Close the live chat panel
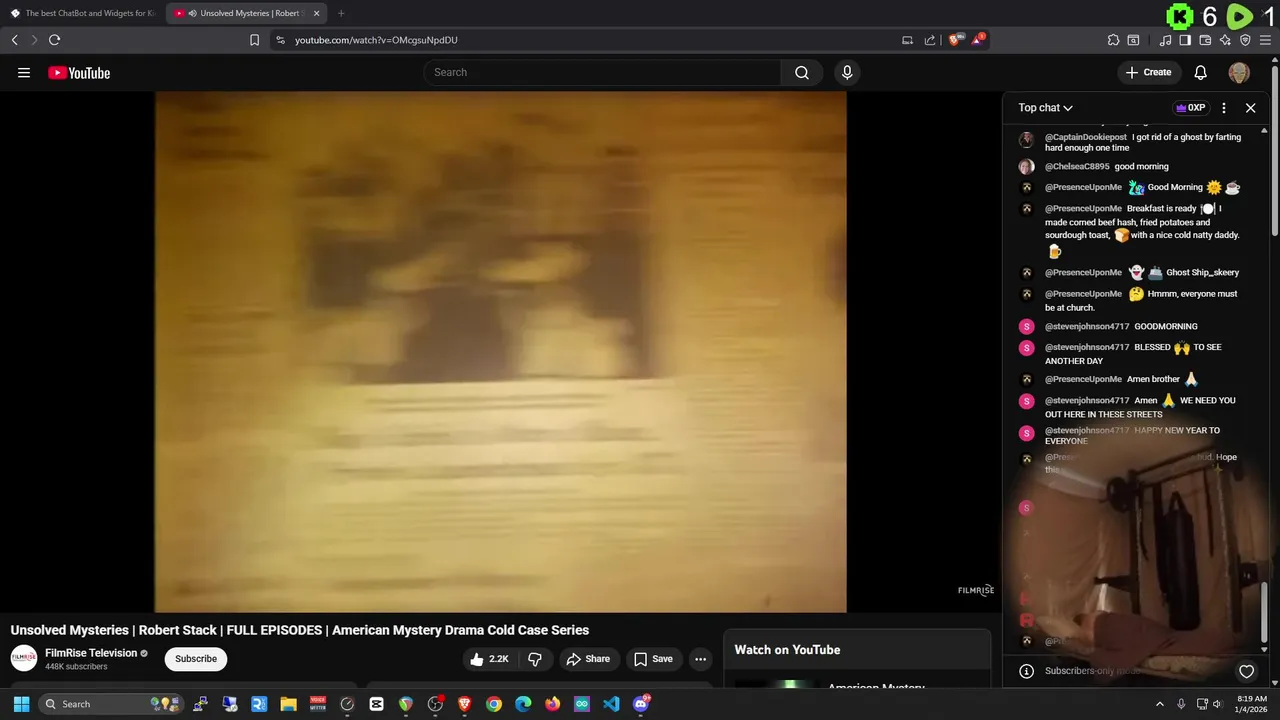Image resolution: width=1280 pixels, height=720 pixels. [1250, 108]
